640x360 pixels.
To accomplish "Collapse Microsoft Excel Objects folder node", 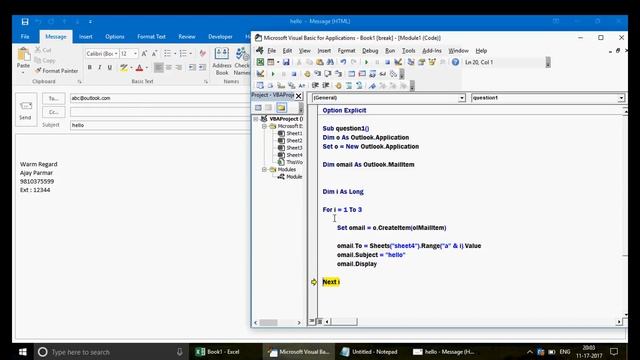I will 264,126.
